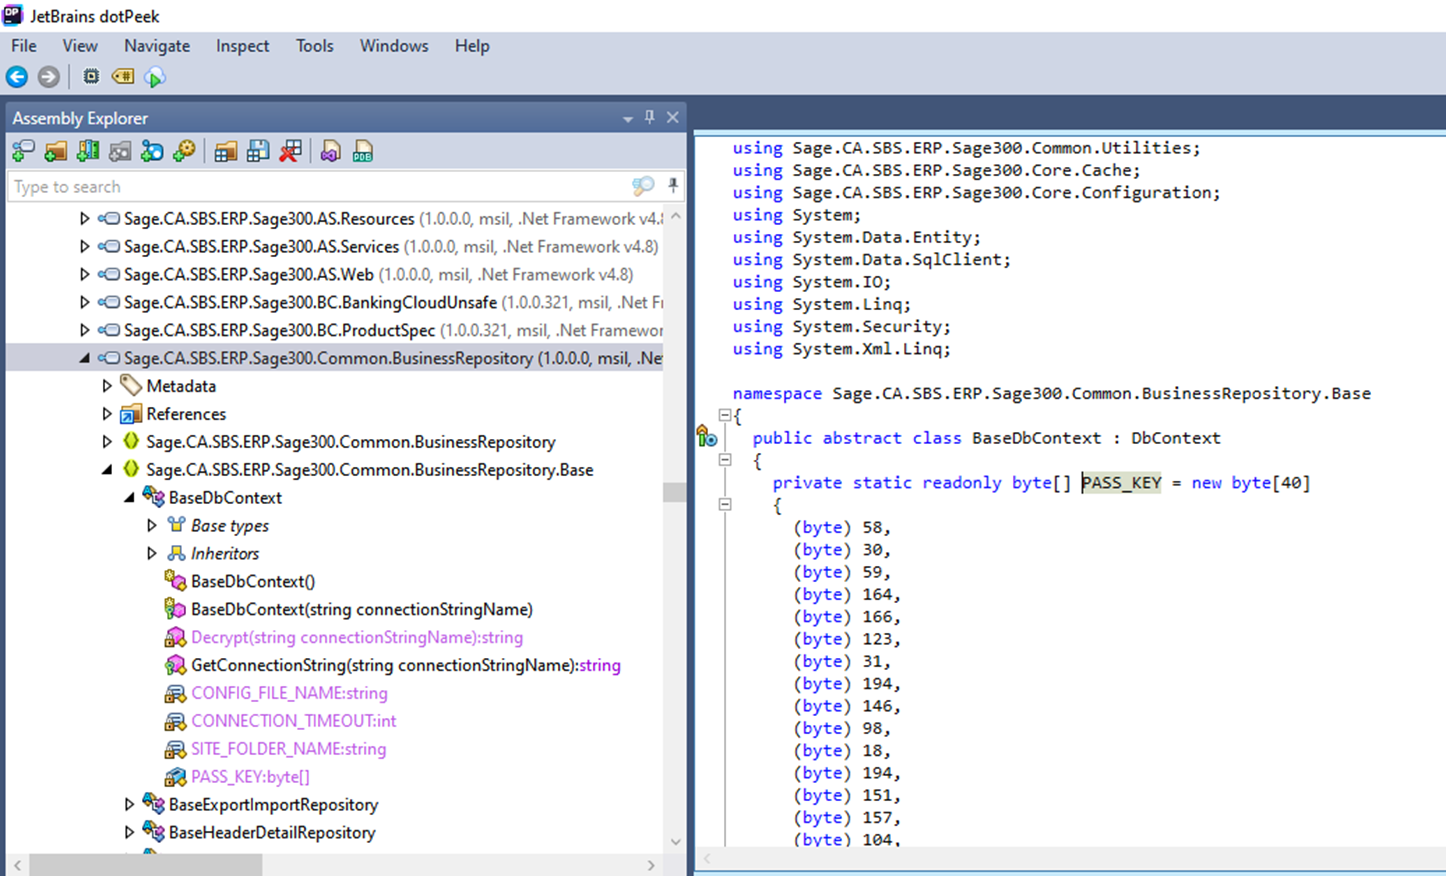Select GetConnectionString method in the tree
Screen dimensions: 1446x876
pyautogui.click(x=405, y=665)
